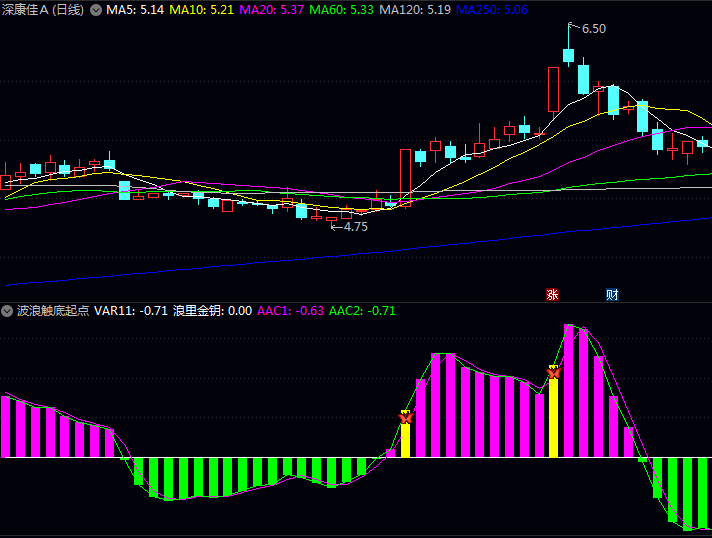This screenshot has height=538, width=712.
Task: Click the red 涨 event marker icon
Action: click(552, 295)
